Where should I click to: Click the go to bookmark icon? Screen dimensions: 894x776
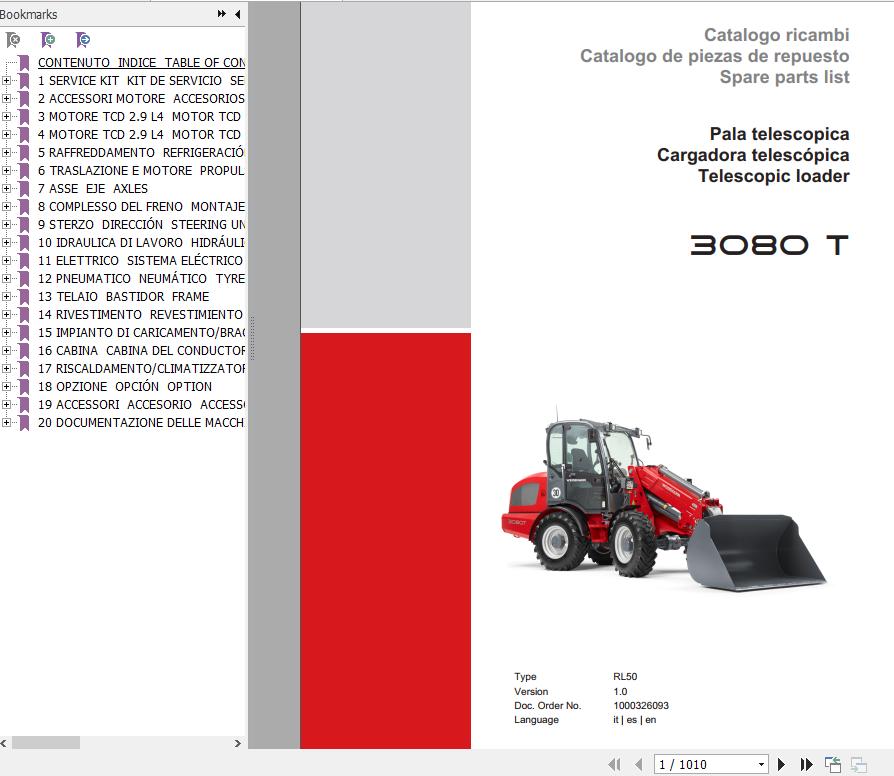pos(83,39)
